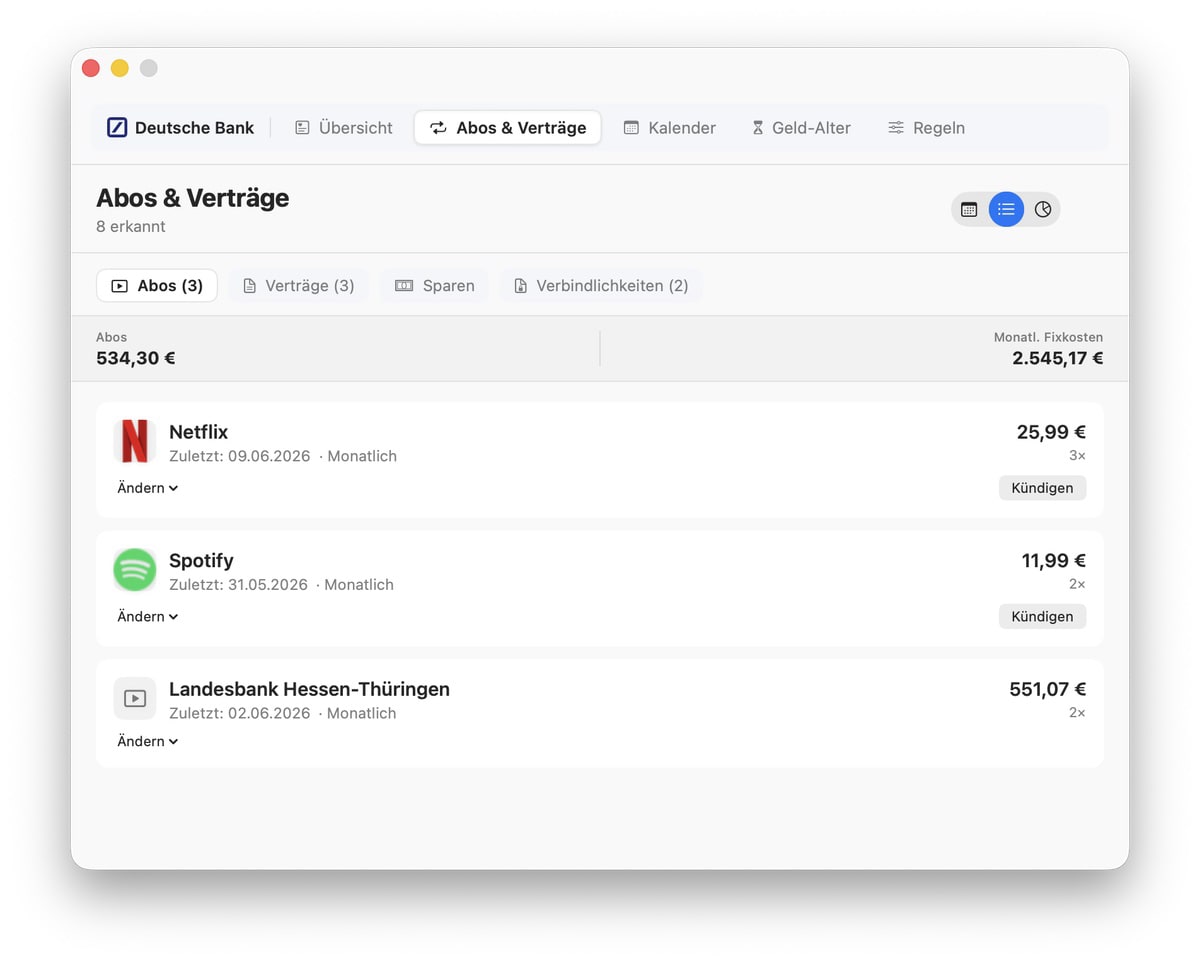The width and height of the screenshot is (1200, 963).
Task: Show the pie chart view
Action: click(x=1043, y=209)
